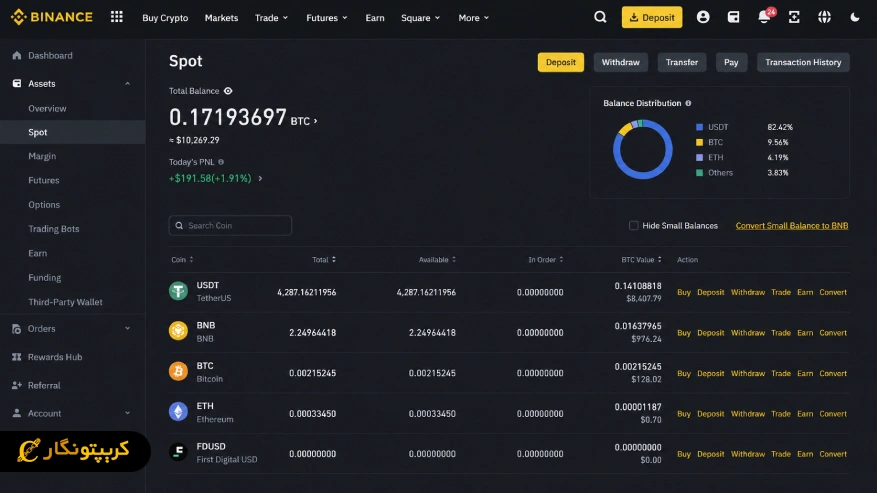This screenshot has height=493, width=877.
Task: Open the Square dropdown in top nav
Action: pos(421,18)
